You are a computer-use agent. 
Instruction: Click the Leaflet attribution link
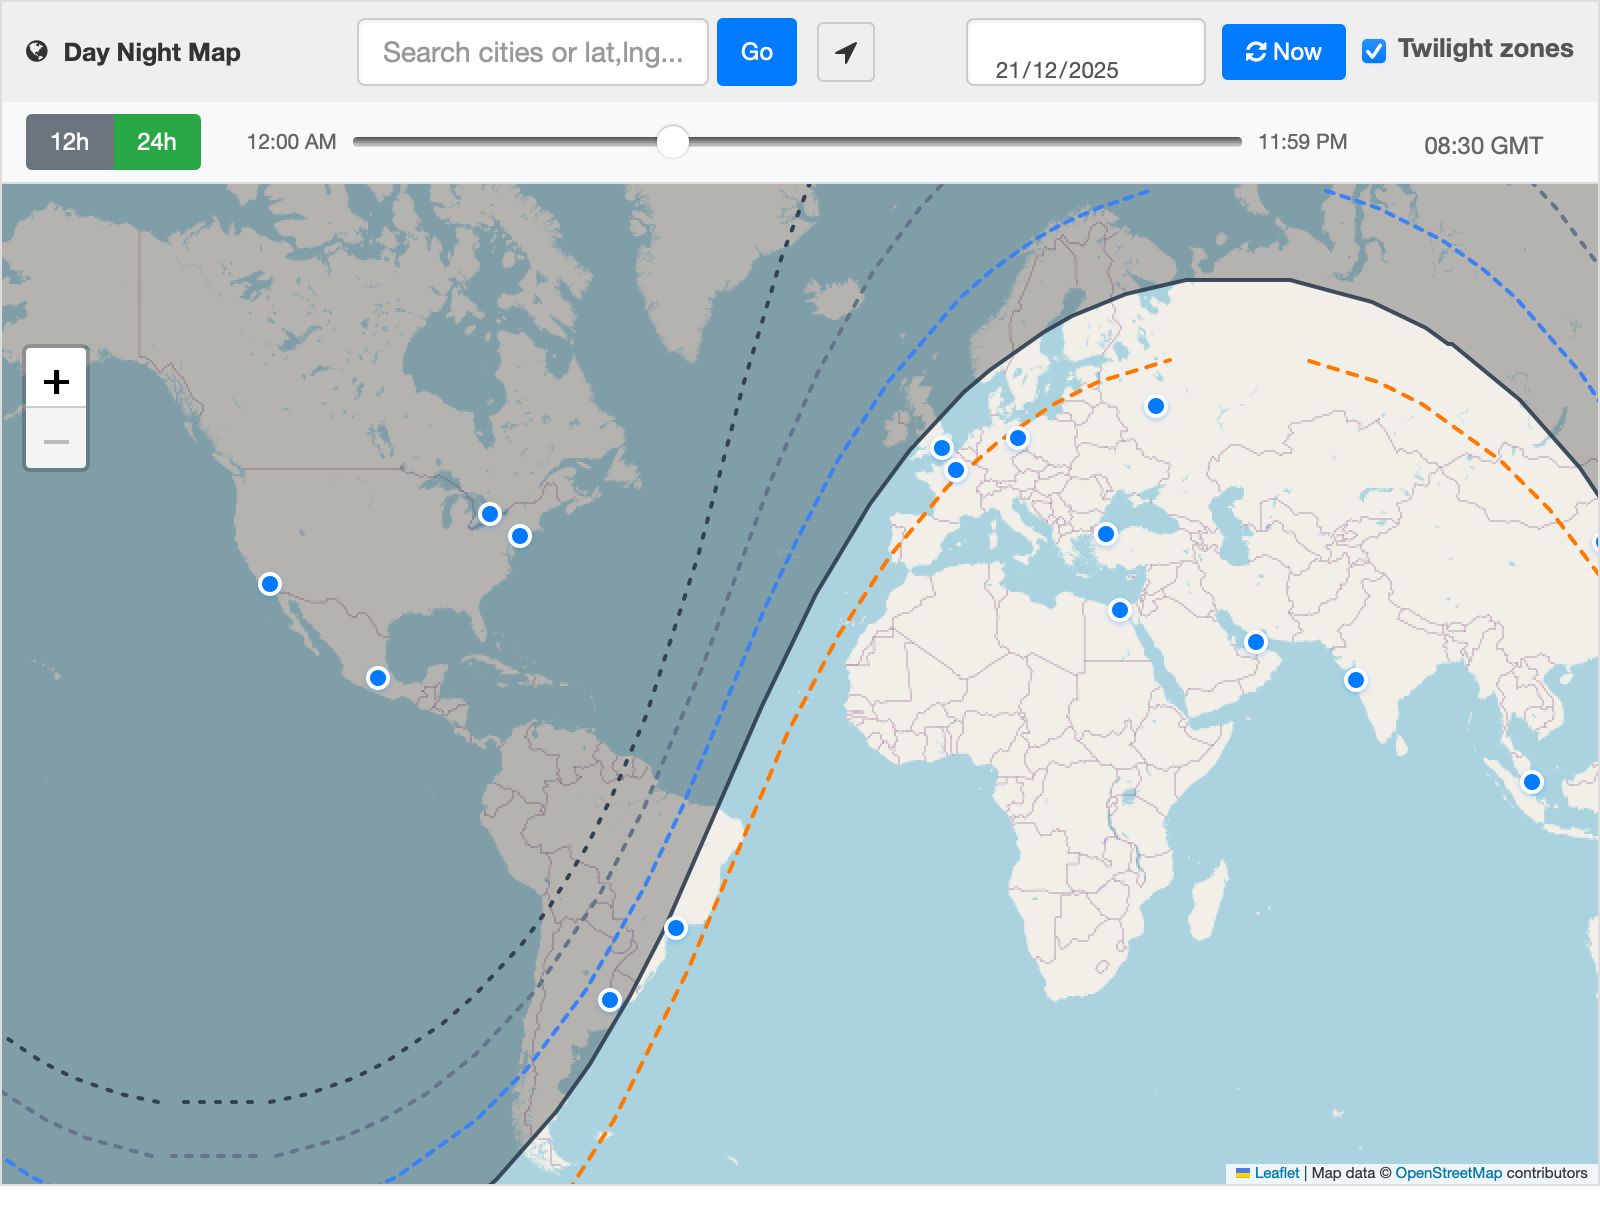(1277, 1173)
